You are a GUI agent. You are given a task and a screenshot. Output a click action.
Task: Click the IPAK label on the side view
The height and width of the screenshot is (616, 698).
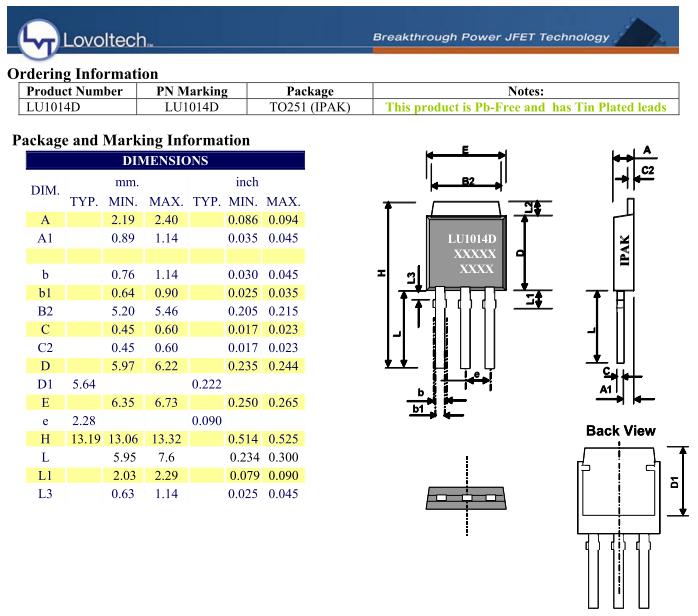625,251
